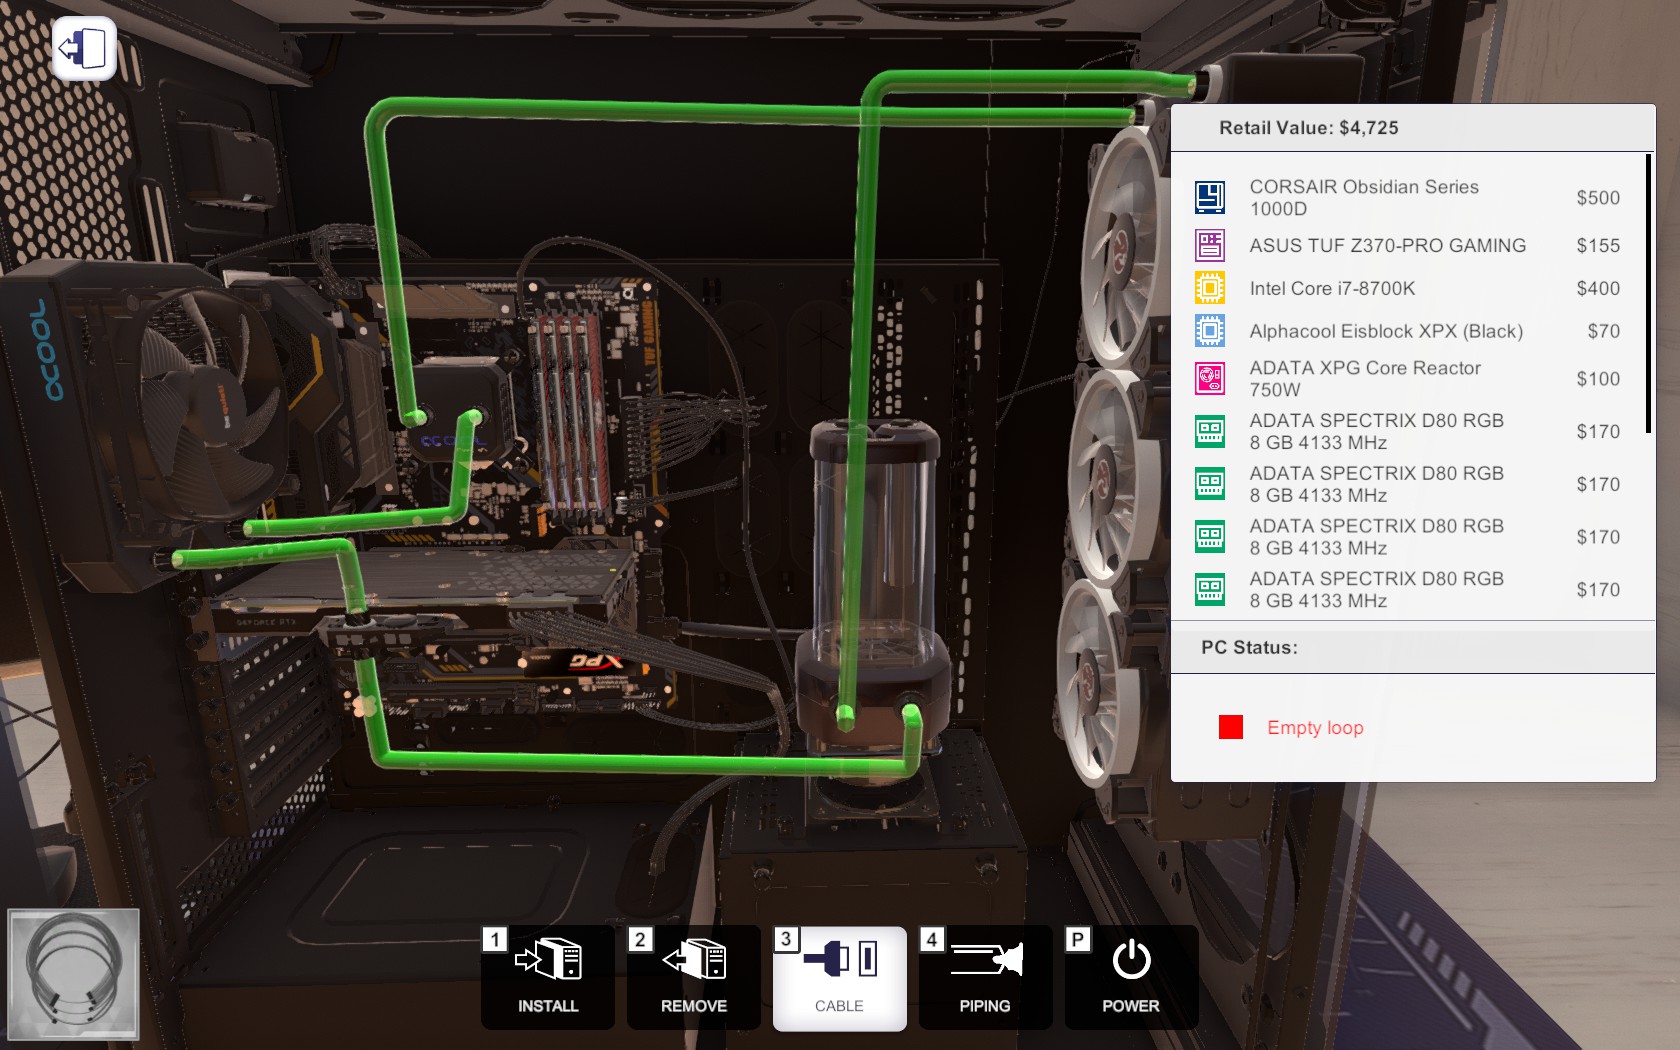This screenshot has width=1680, height=1050.
Task: Switch to Cable mode
Action: pyautogui.click(x=840, y=978)
